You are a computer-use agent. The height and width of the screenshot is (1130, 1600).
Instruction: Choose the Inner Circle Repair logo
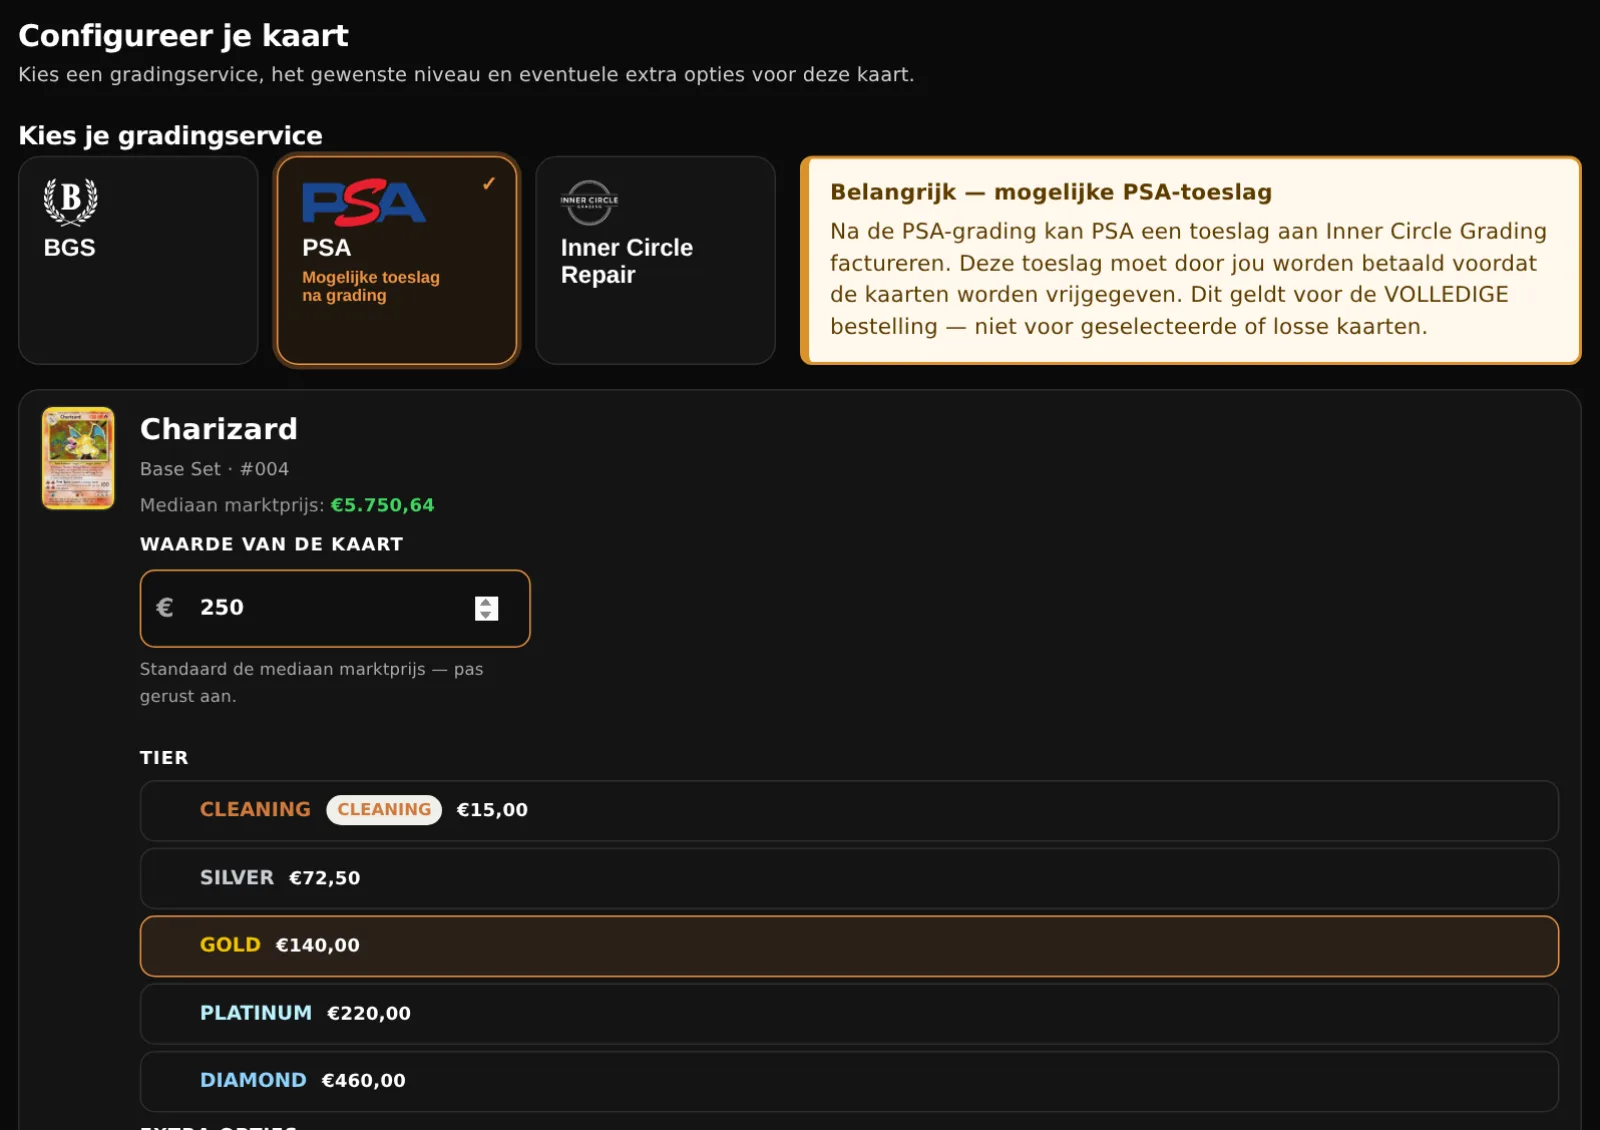point(589,203)
